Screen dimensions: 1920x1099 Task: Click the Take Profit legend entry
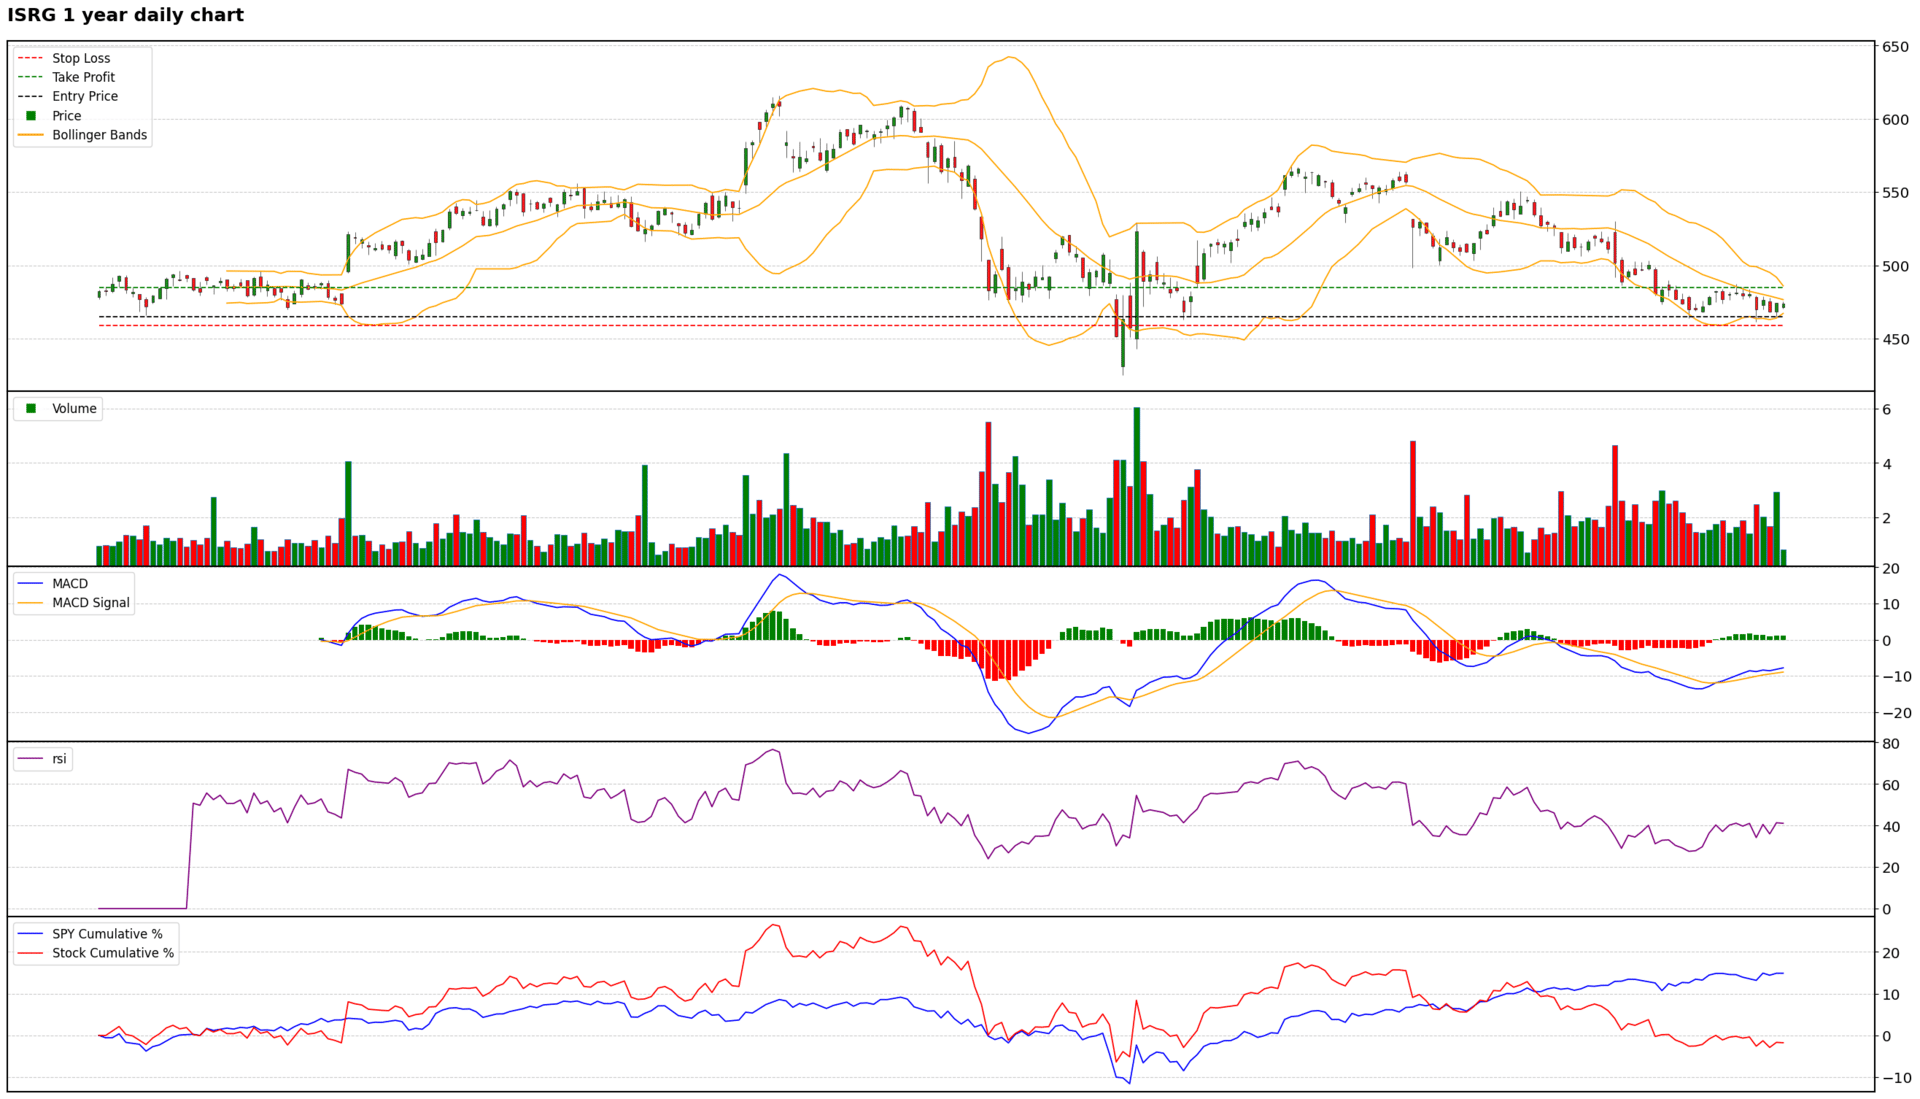83,77
